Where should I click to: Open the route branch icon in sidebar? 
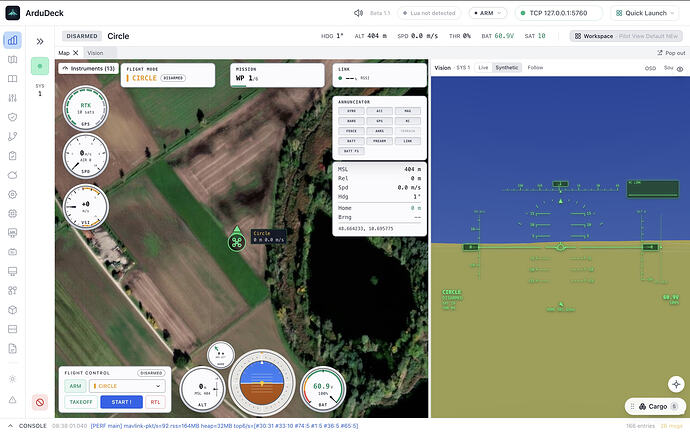(12, 136)
